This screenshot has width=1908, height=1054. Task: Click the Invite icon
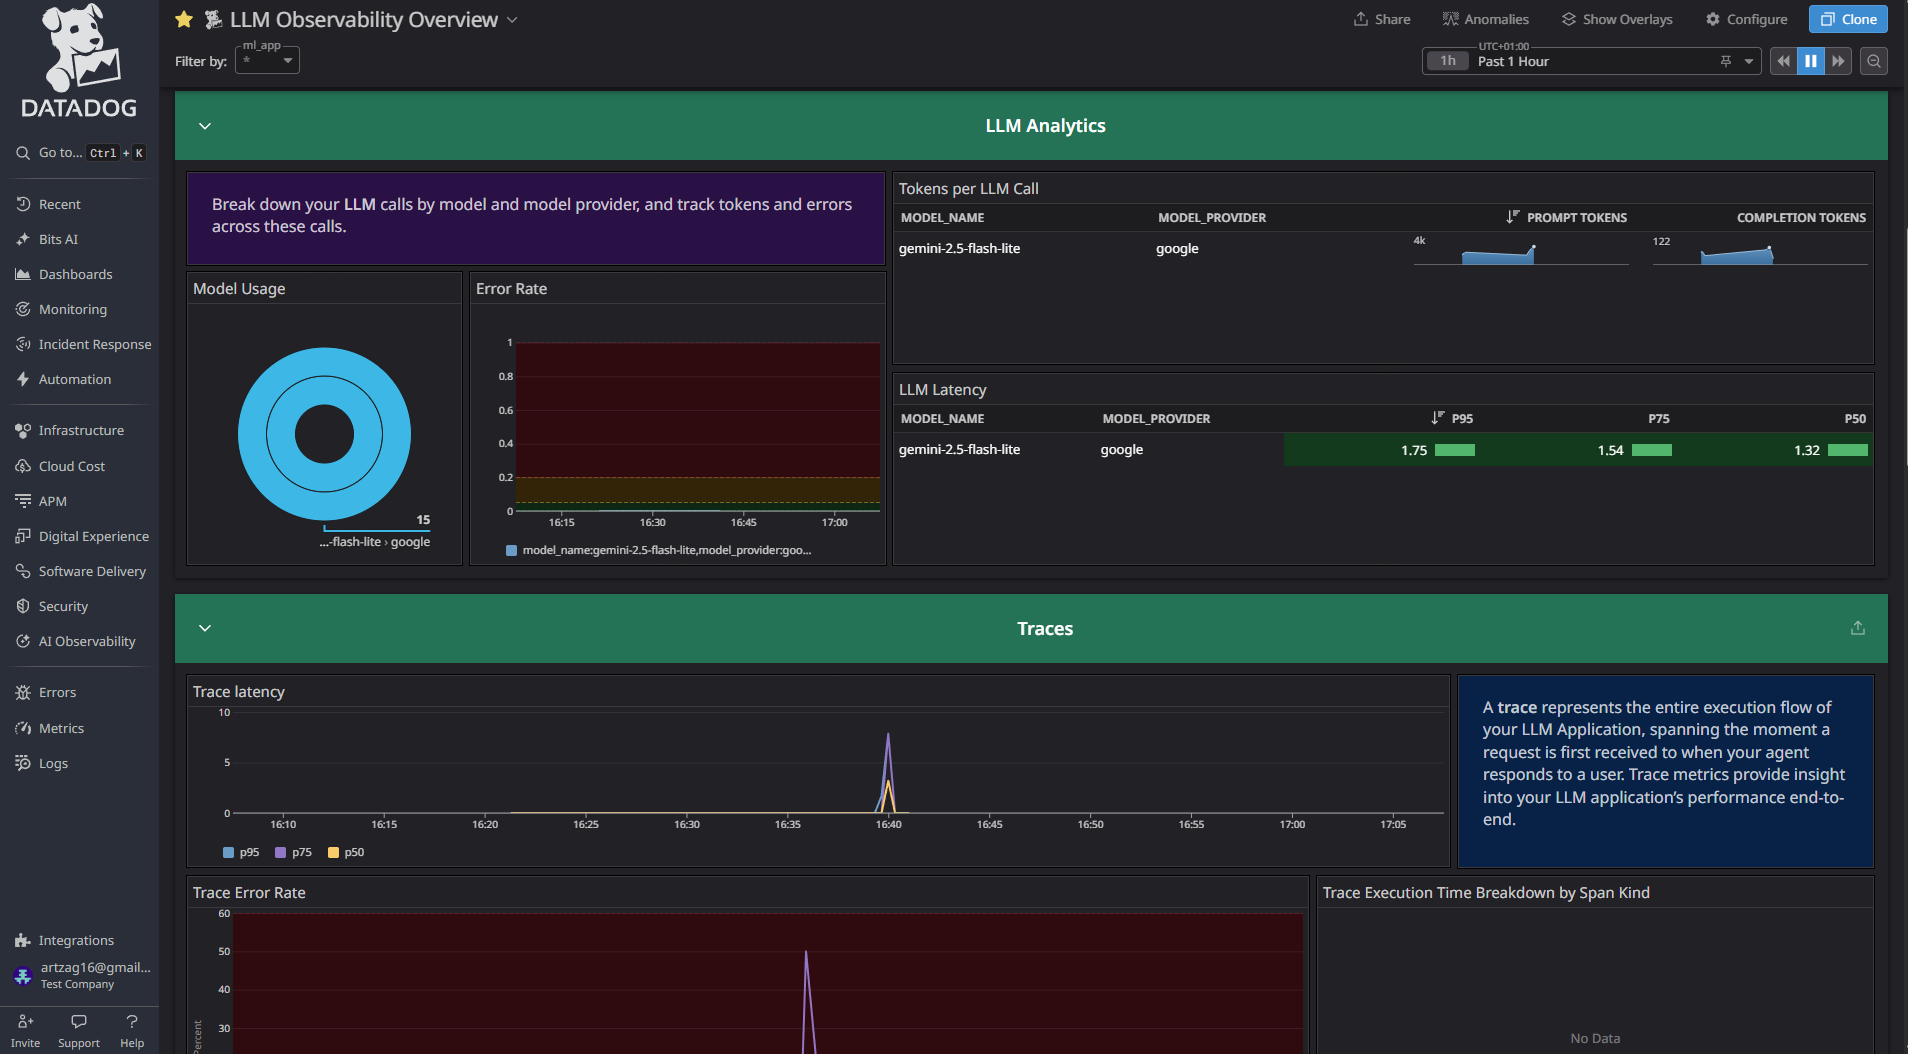pos(26,1021)
